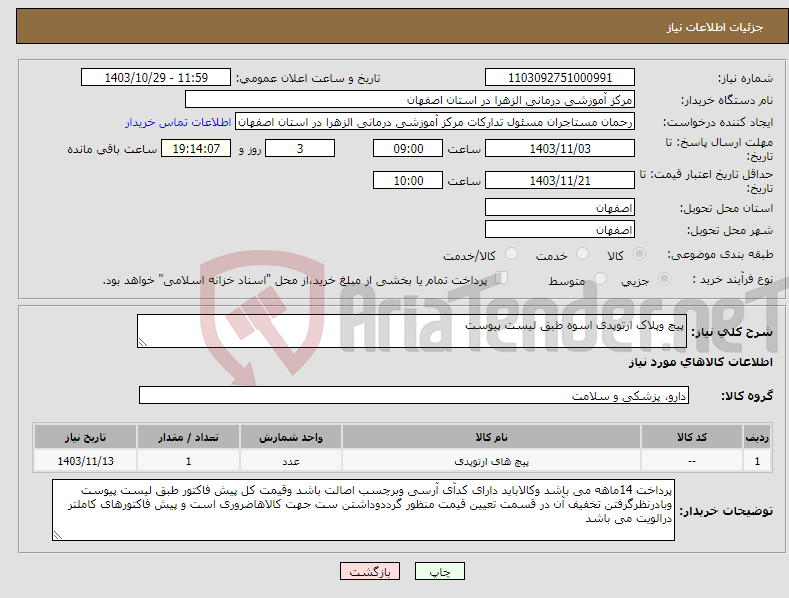
Task: Select the کالا/خدمت radio button
Action: (x=511, y=254)
